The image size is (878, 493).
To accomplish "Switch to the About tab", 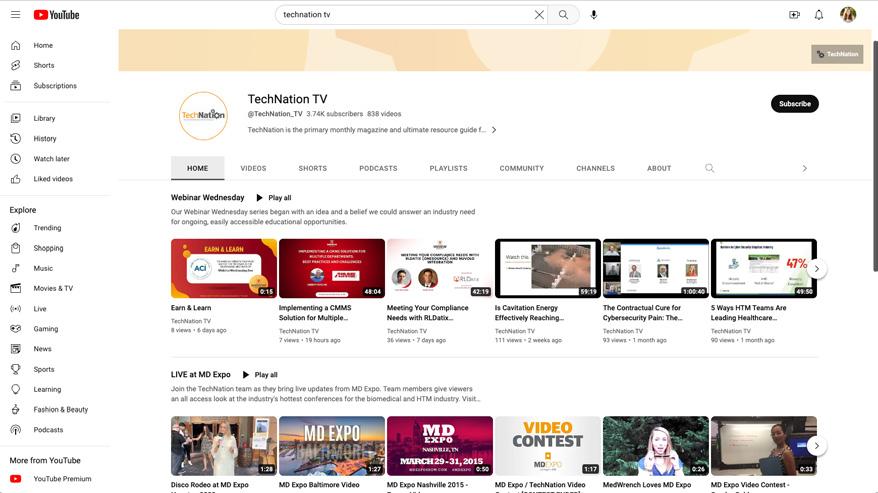I will (658, 168).
